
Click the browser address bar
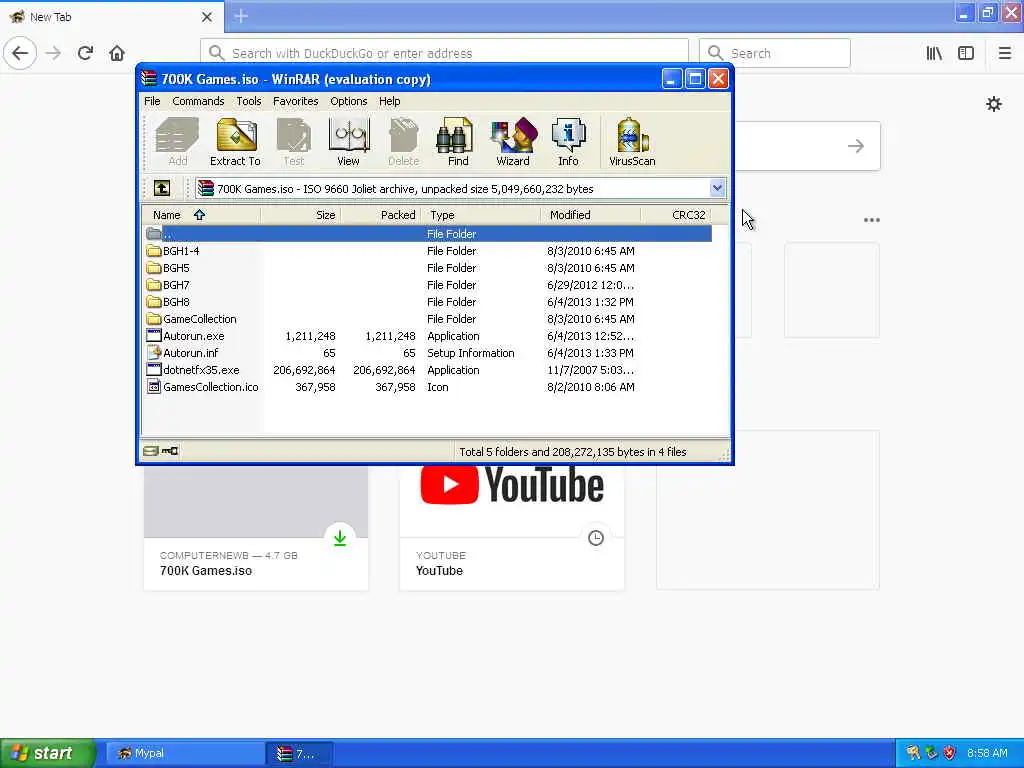pos(444,53)
